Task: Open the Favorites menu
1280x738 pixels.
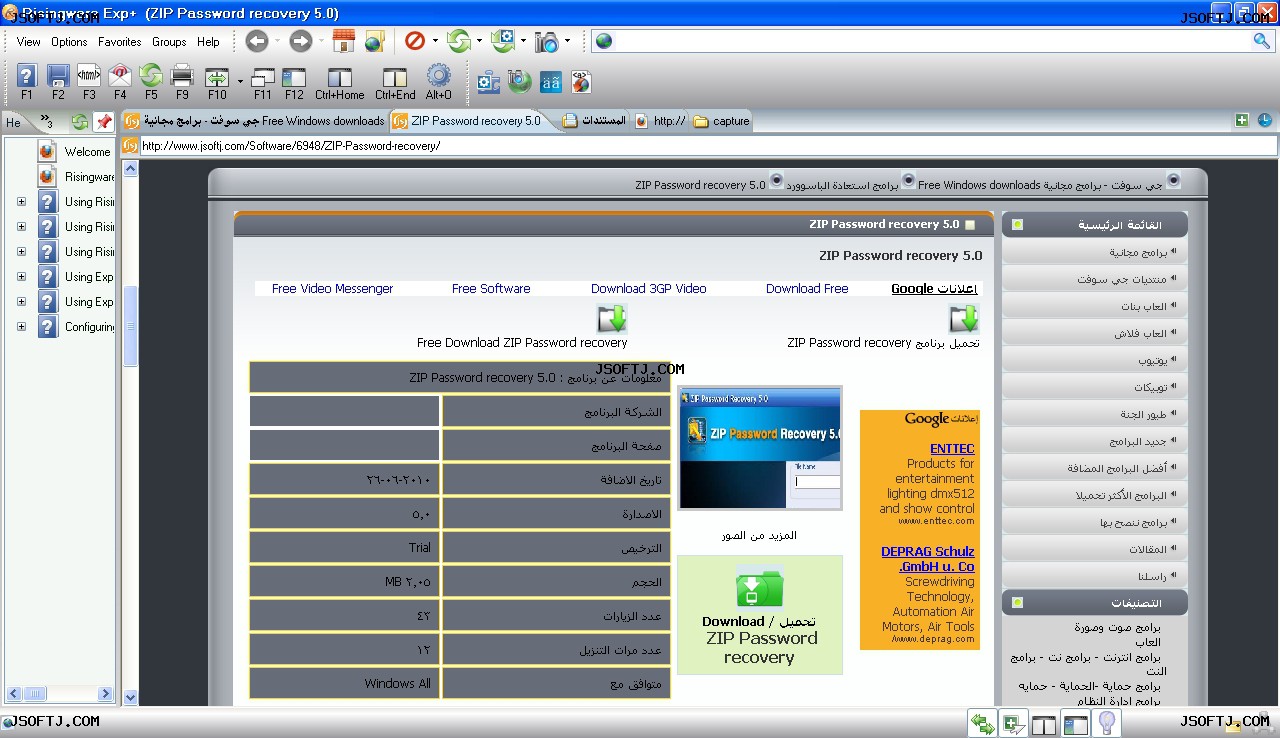Action: (x=119, y=42)
